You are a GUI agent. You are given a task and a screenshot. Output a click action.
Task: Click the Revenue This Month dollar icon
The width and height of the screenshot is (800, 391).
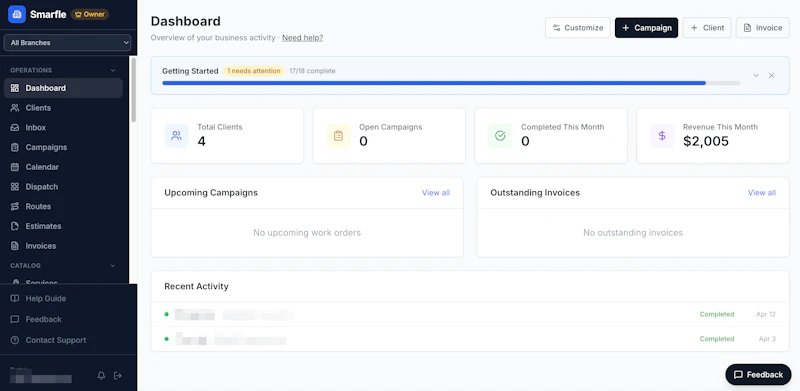point(662,136)
